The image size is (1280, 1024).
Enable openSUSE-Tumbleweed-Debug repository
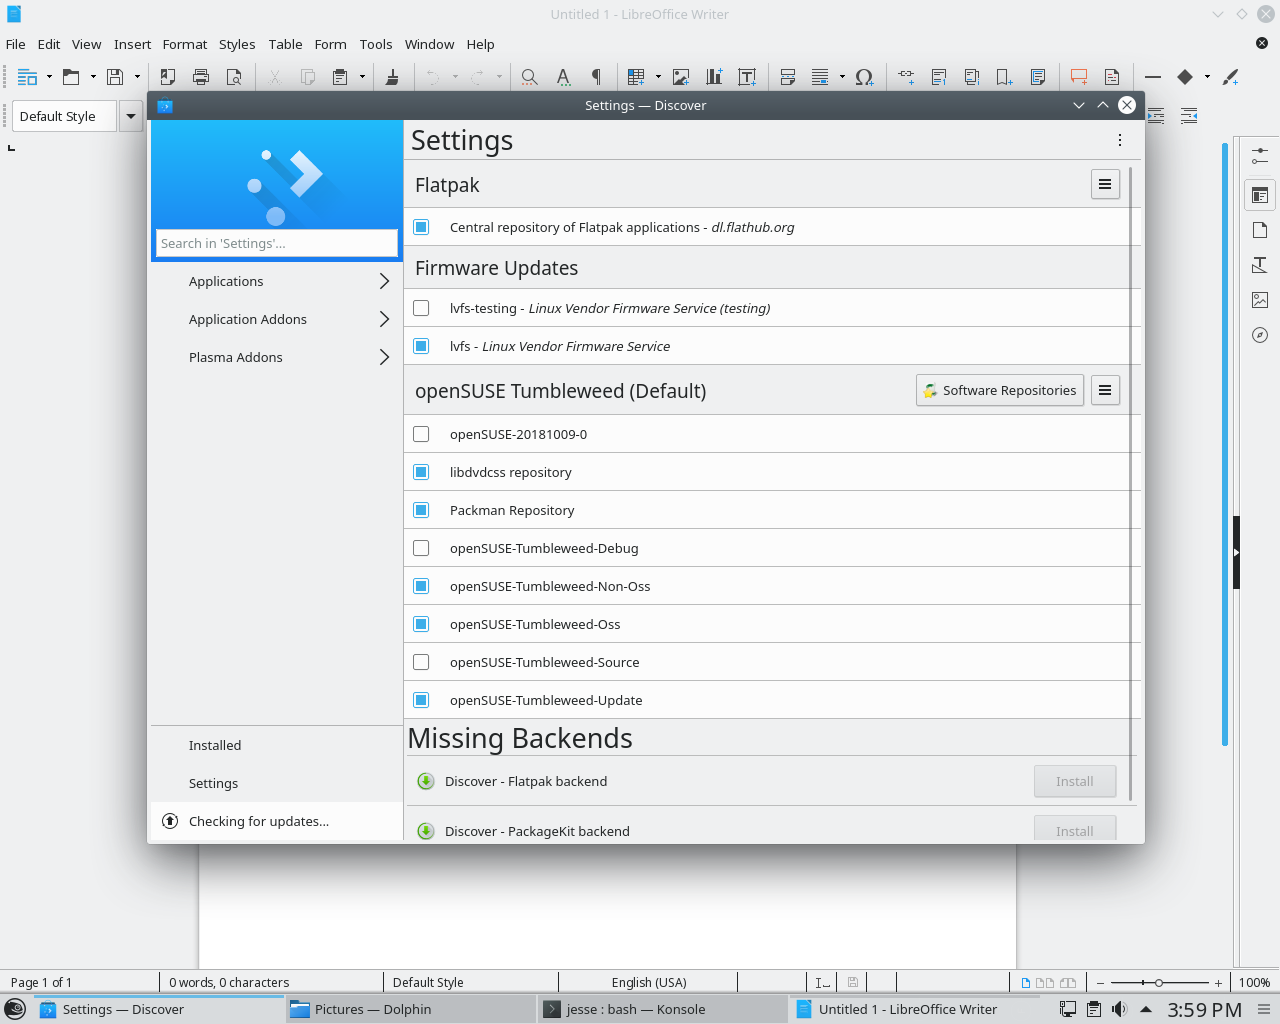point(421,548)
